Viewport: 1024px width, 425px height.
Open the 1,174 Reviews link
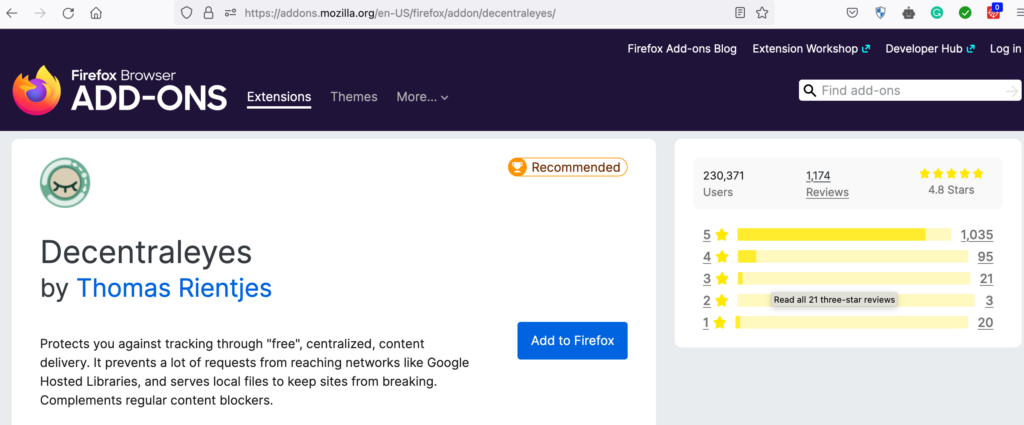click(x=827, y=183)
